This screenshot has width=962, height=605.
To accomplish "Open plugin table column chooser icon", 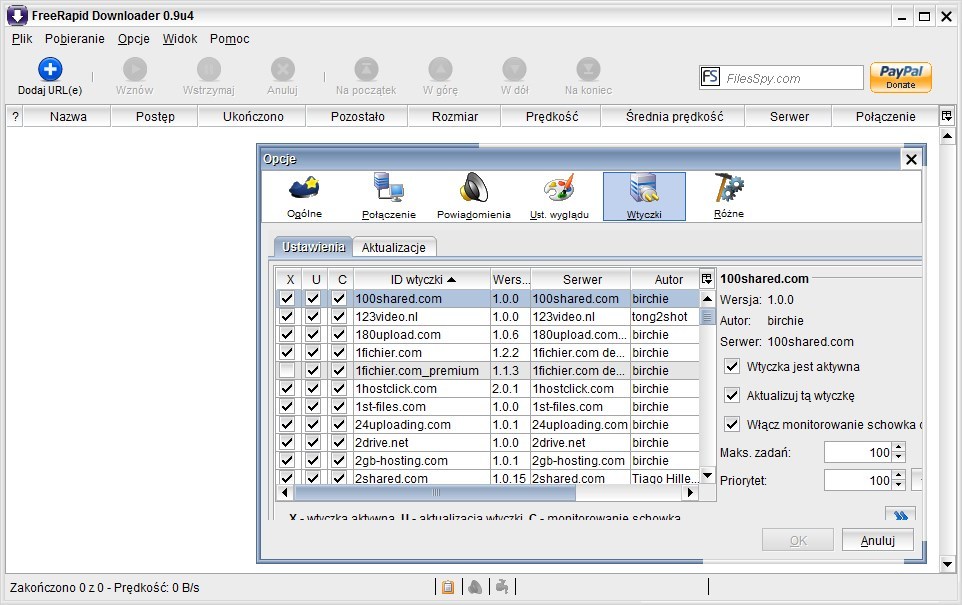I will [x=707, y=279].
